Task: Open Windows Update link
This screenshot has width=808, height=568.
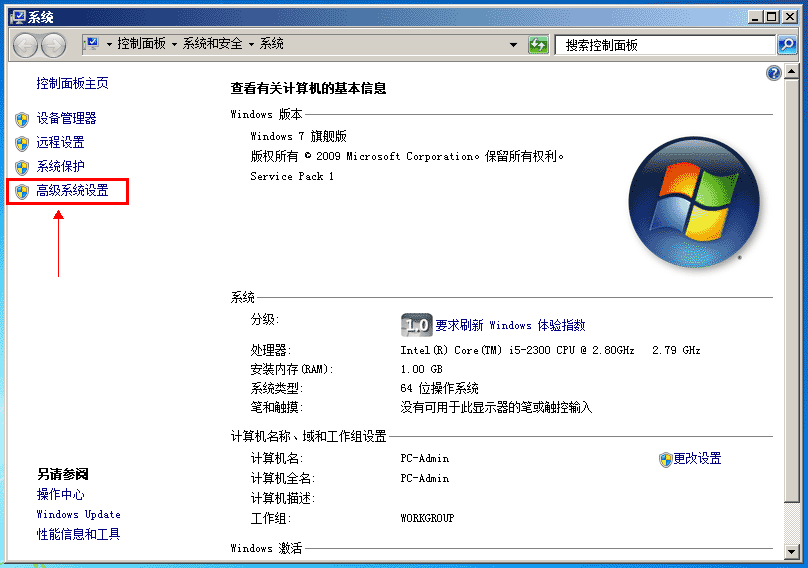Action: [78, 514]
